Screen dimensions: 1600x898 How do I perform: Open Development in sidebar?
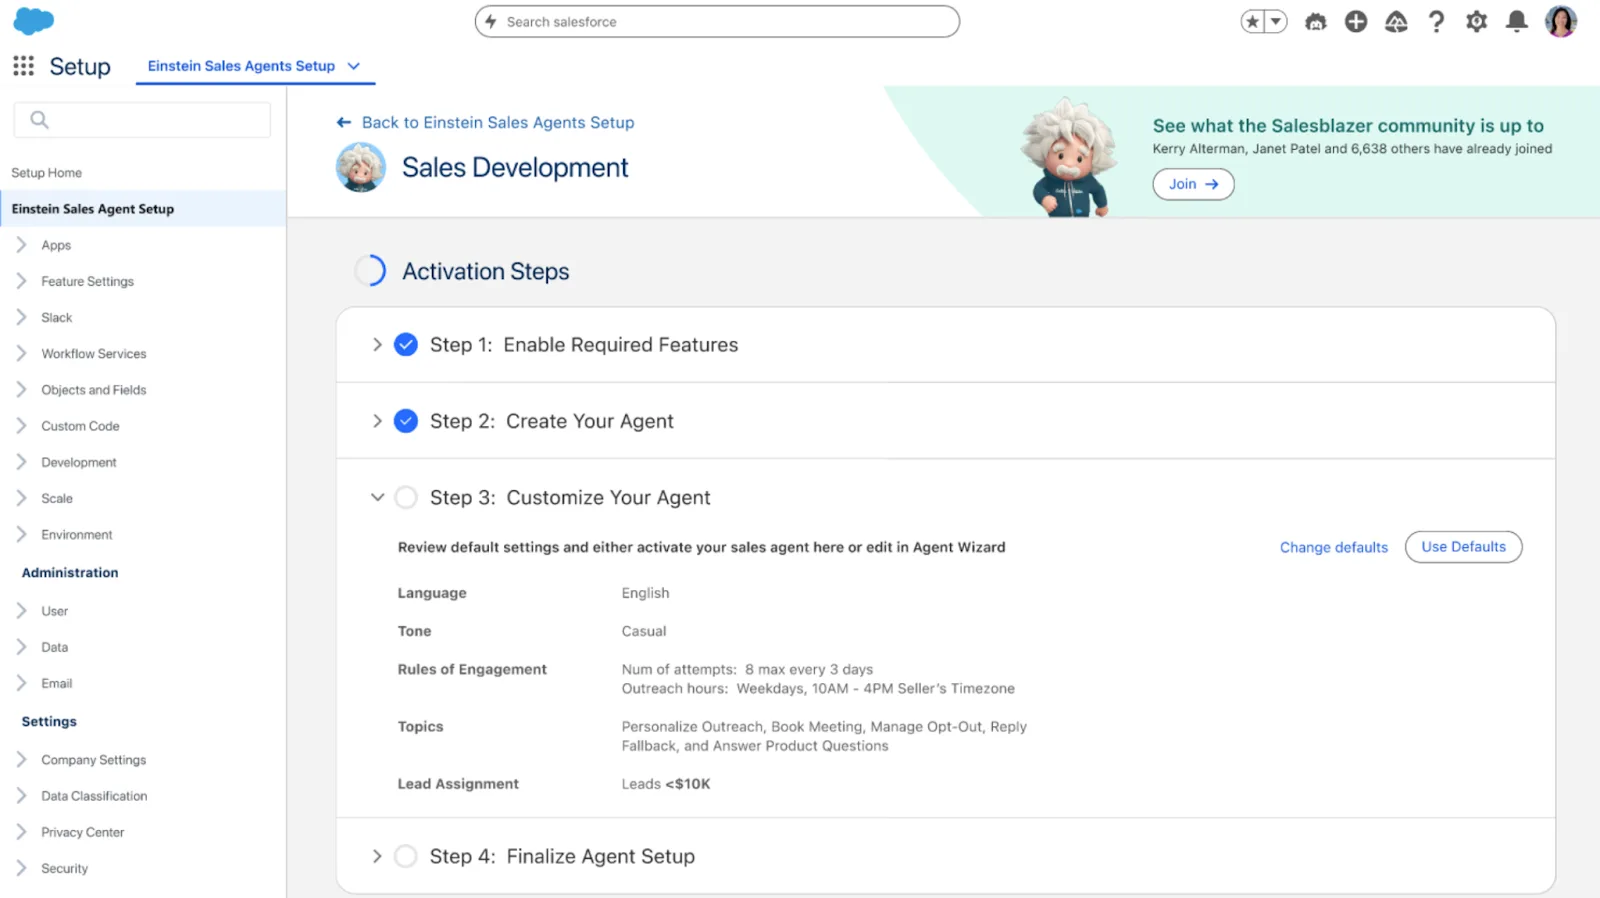79,462
